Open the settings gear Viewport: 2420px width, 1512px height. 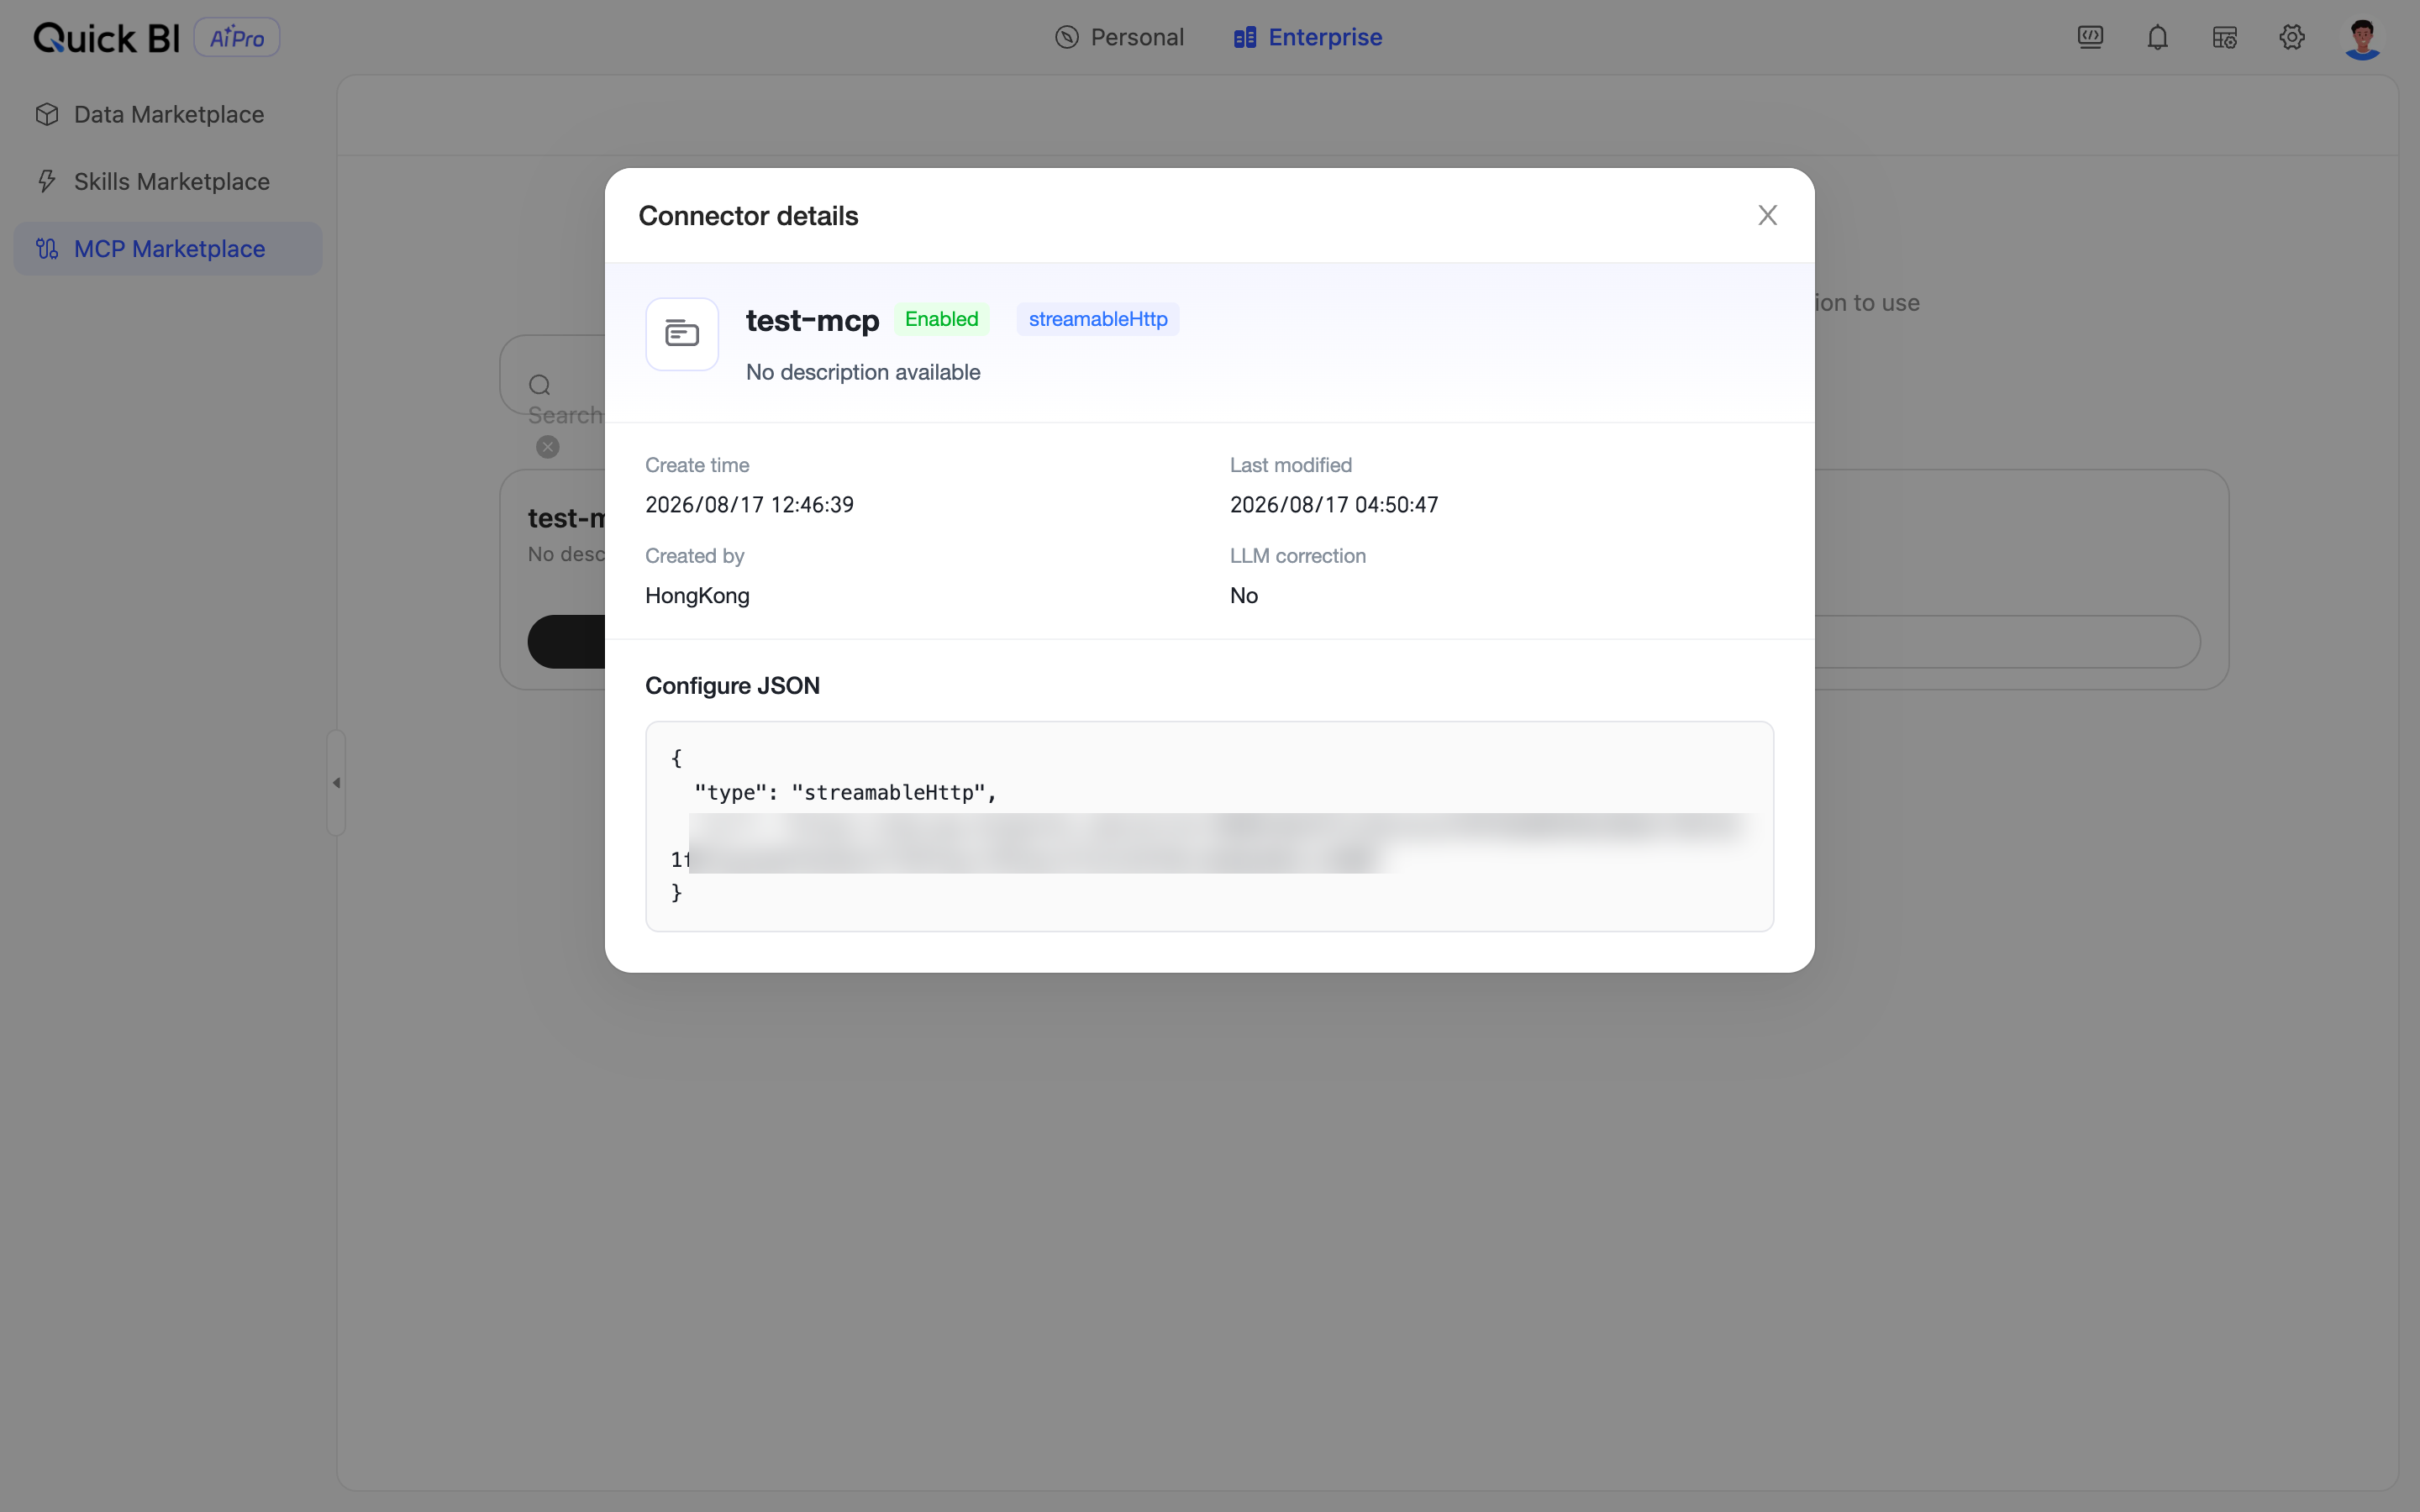click(2292, 38)
